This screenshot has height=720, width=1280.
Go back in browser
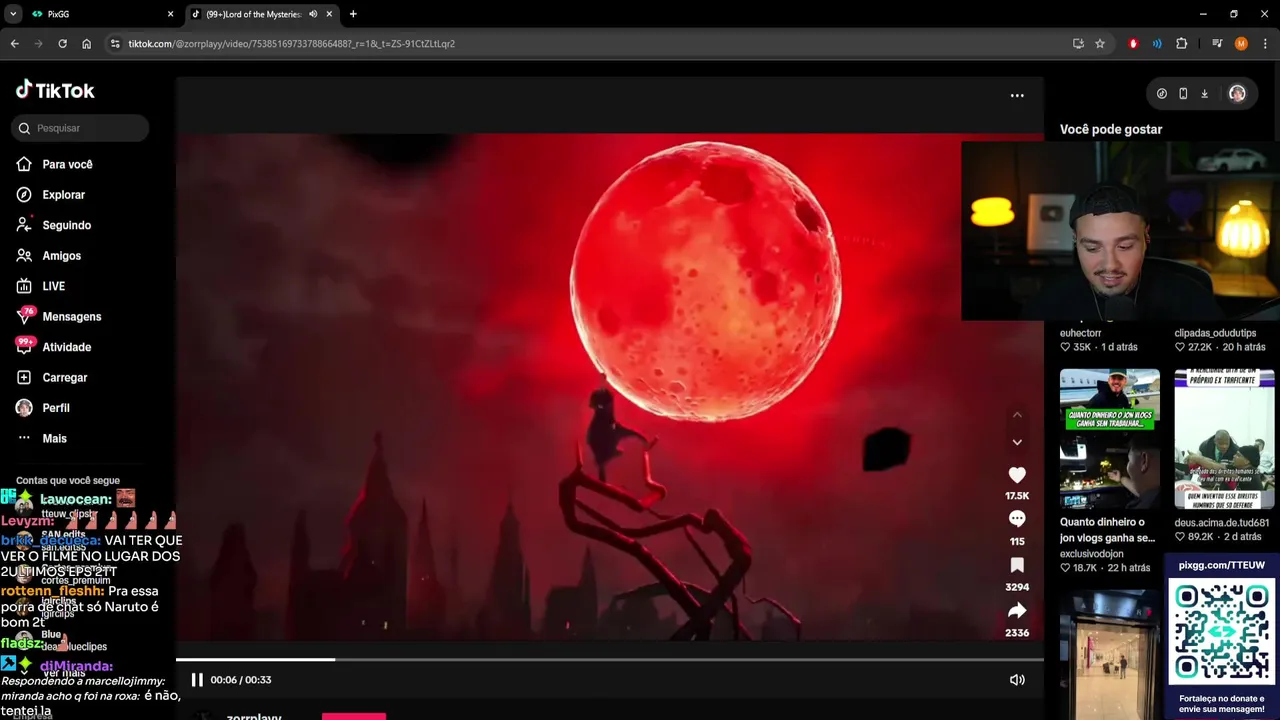point(14,44)
